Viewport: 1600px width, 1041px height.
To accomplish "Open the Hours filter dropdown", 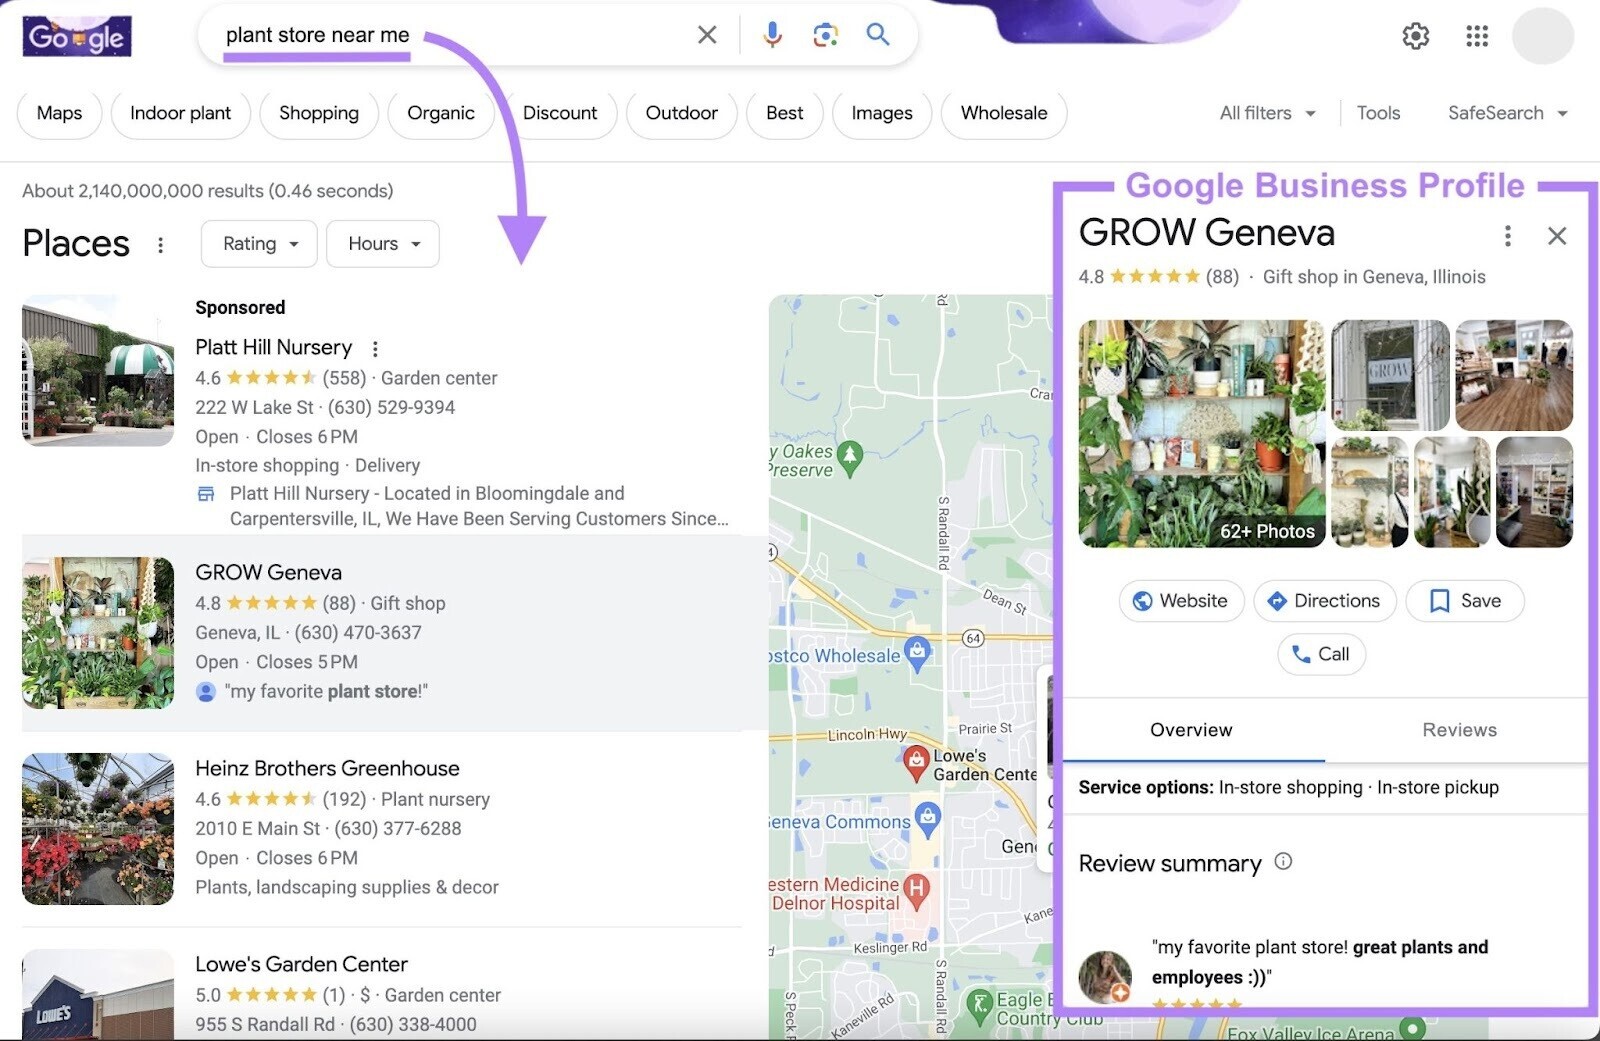I will coord(383,244).
